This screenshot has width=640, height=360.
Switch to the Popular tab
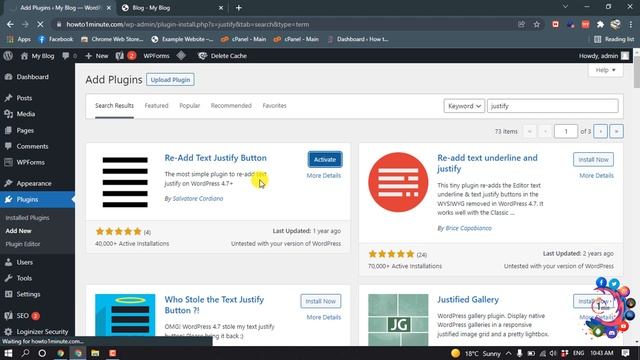190,106
